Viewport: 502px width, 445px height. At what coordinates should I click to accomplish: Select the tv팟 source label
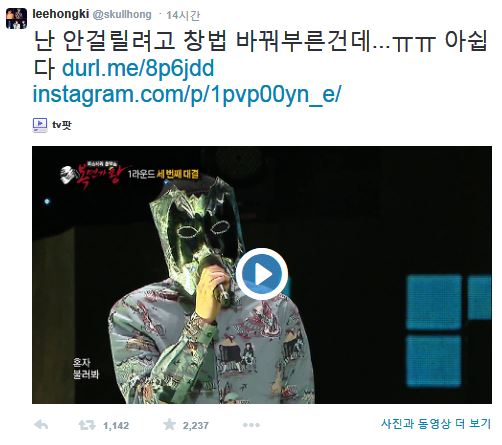[62, 125]
